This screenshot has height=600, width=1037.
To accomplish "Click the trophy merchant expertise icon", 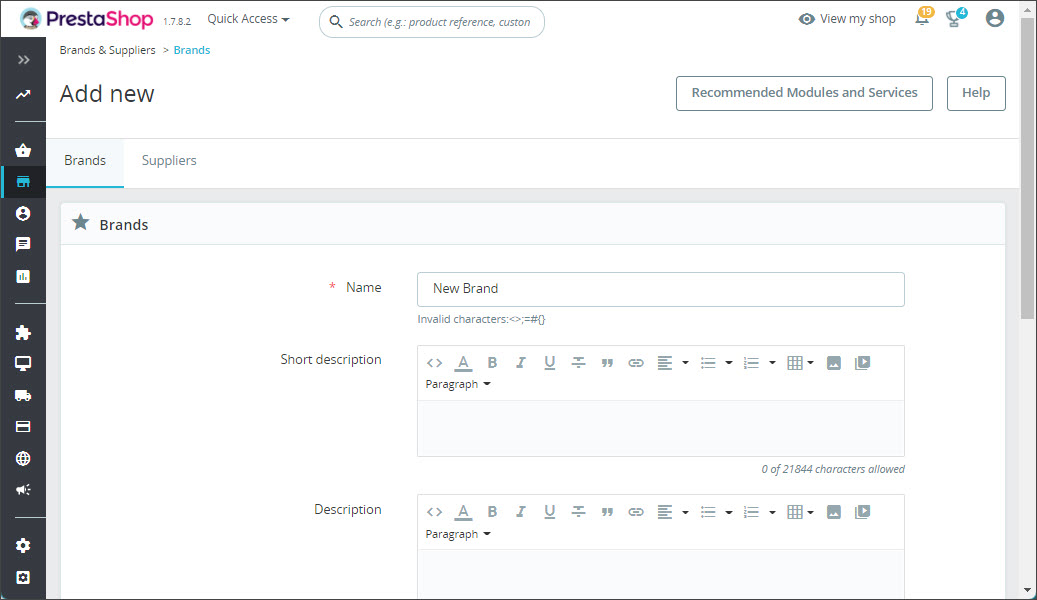I will [954, 19].
